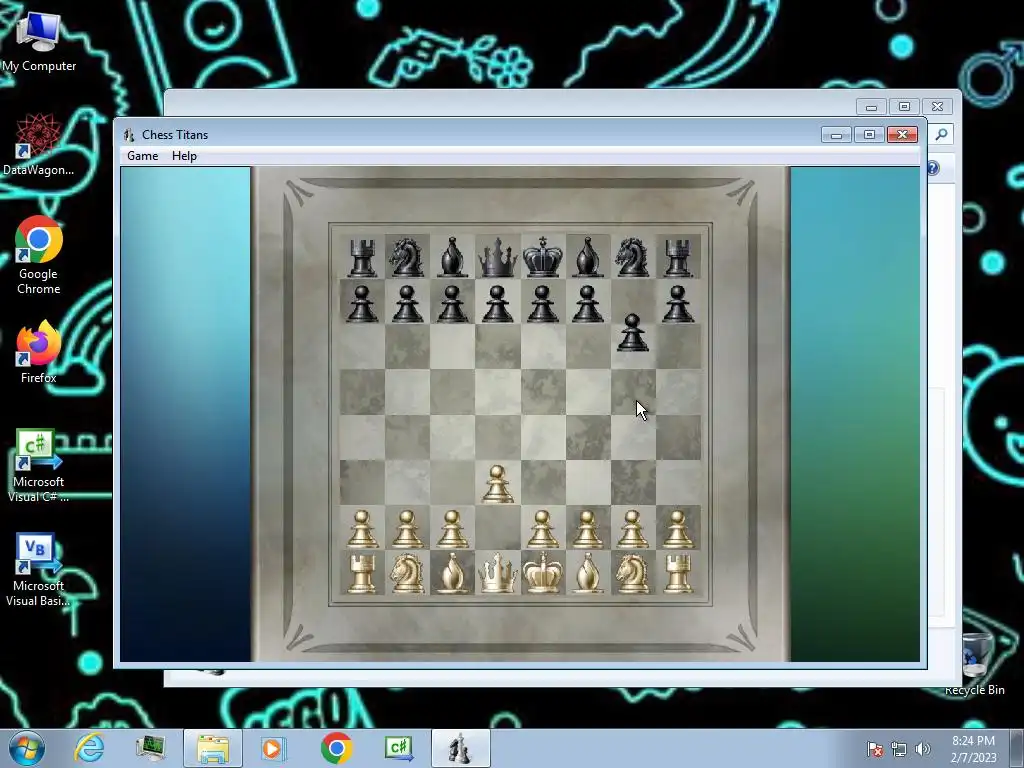
Task: Click the black king piece
Action: click(543, 257)
